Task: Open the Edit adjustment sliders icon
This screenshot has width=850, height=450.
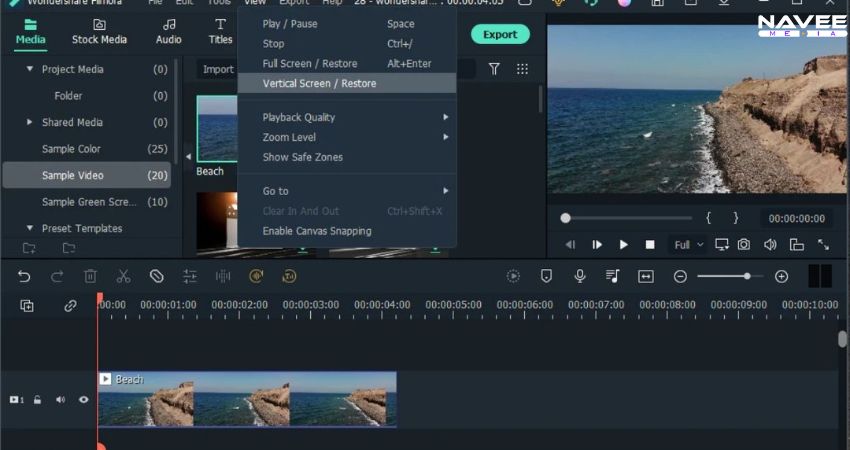Action: [x=190, y=277]
